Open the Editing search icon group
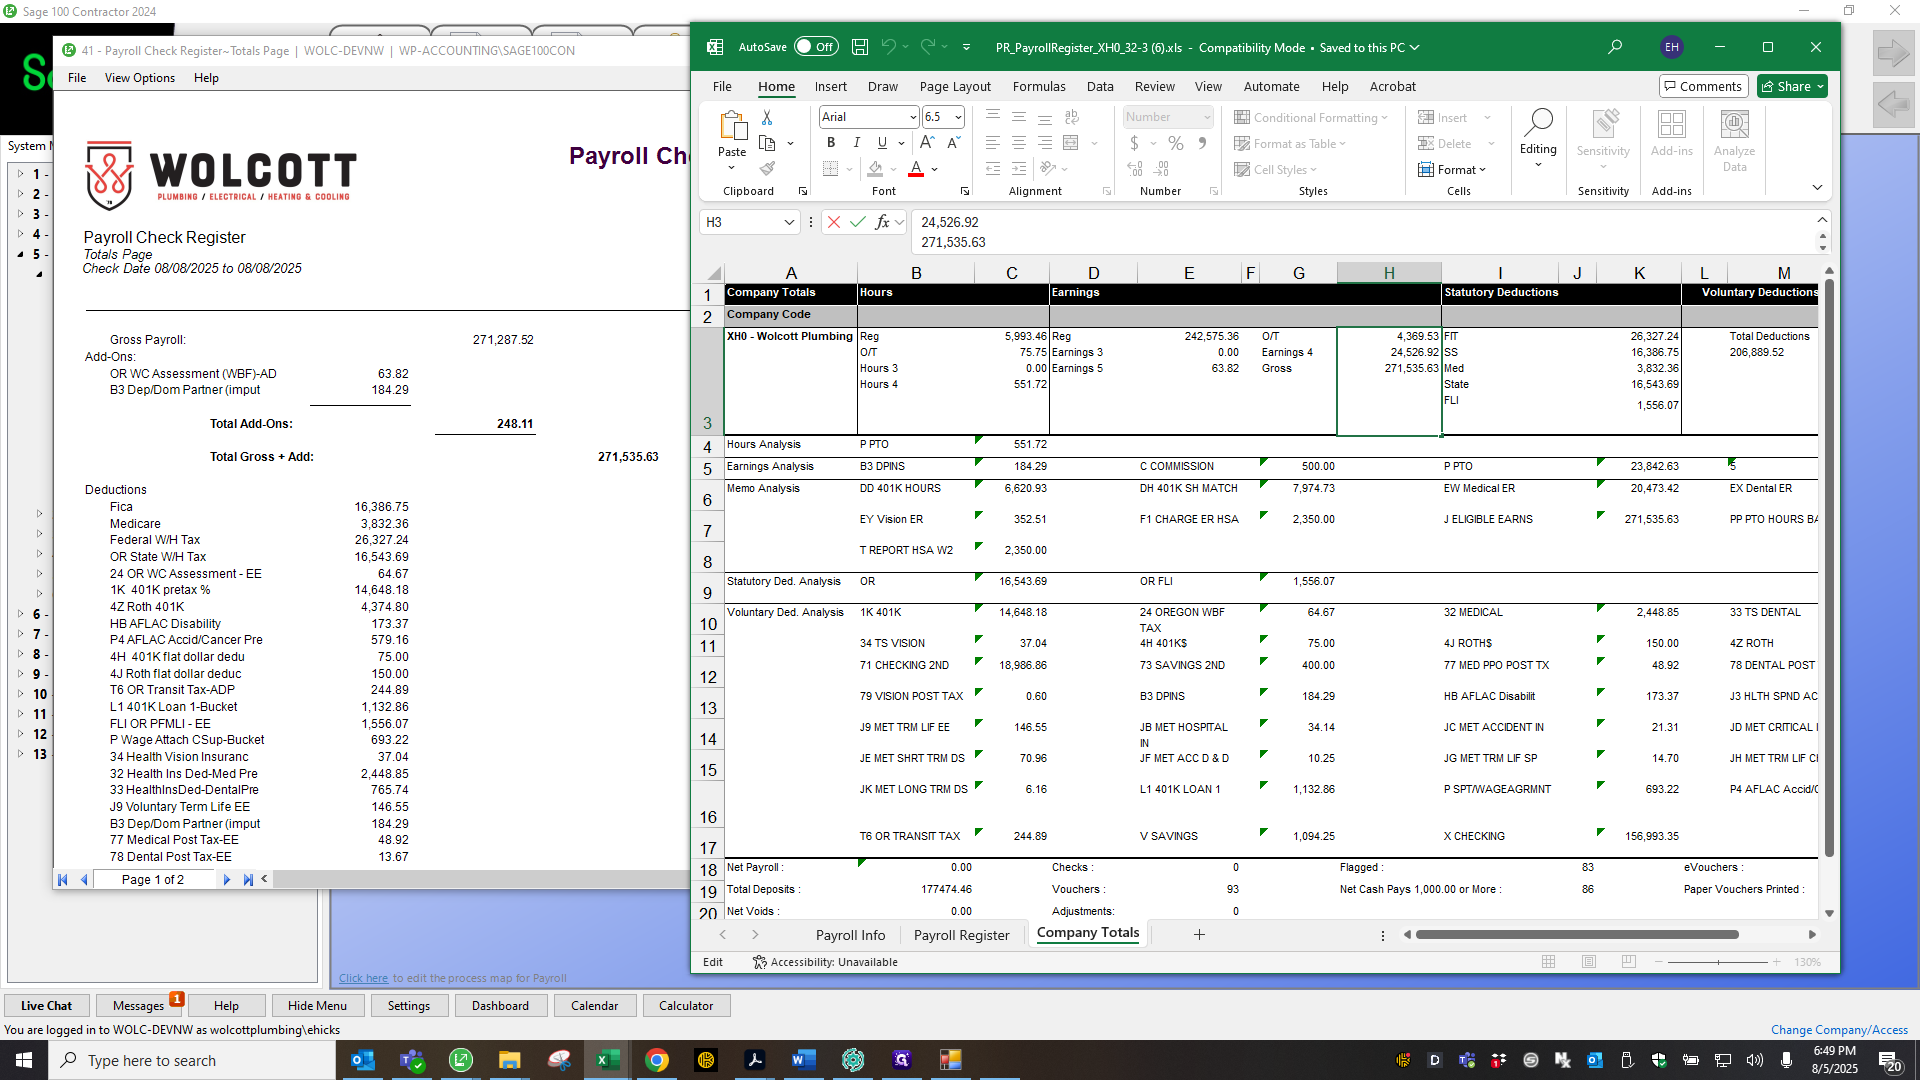This screenshot has height=1080, width=1920. 1538,137
